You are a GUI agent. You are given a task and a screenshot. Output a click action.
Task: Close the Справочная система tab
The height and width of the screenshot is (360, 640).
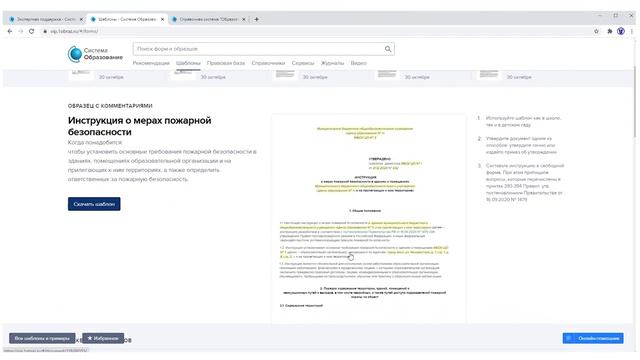click(x=244, y=19)
